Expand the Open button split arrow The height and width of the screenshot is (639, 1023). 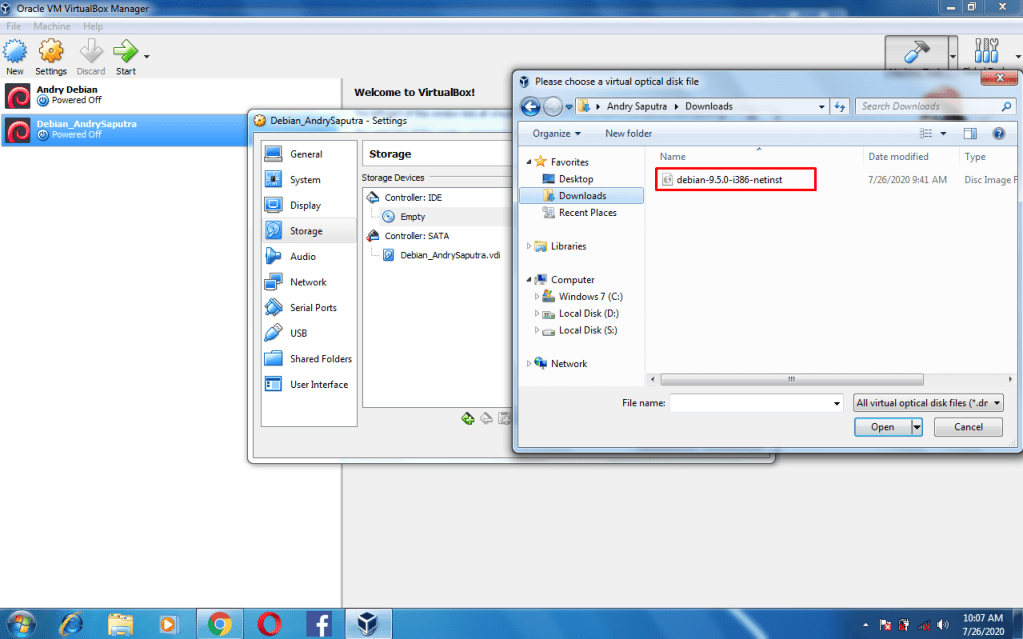click(x=917, y=427)
